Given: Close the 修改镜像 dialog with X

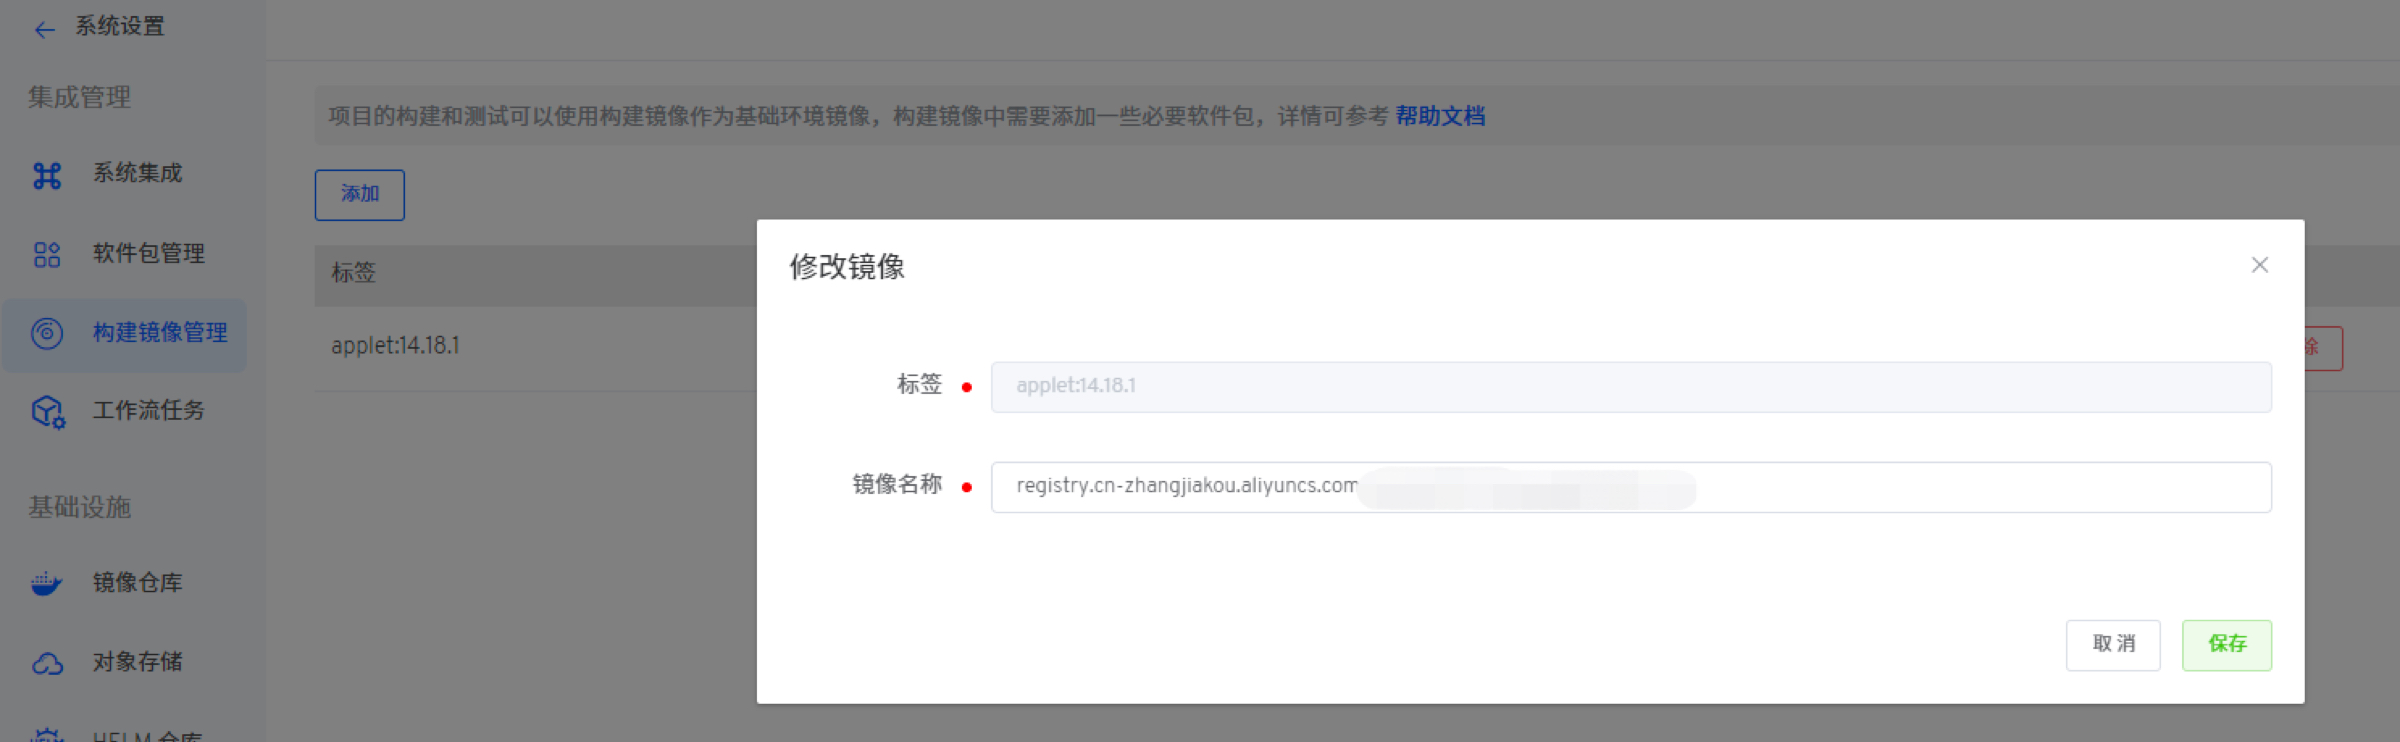Looking at the screenshot, I should pos(2259,265).
